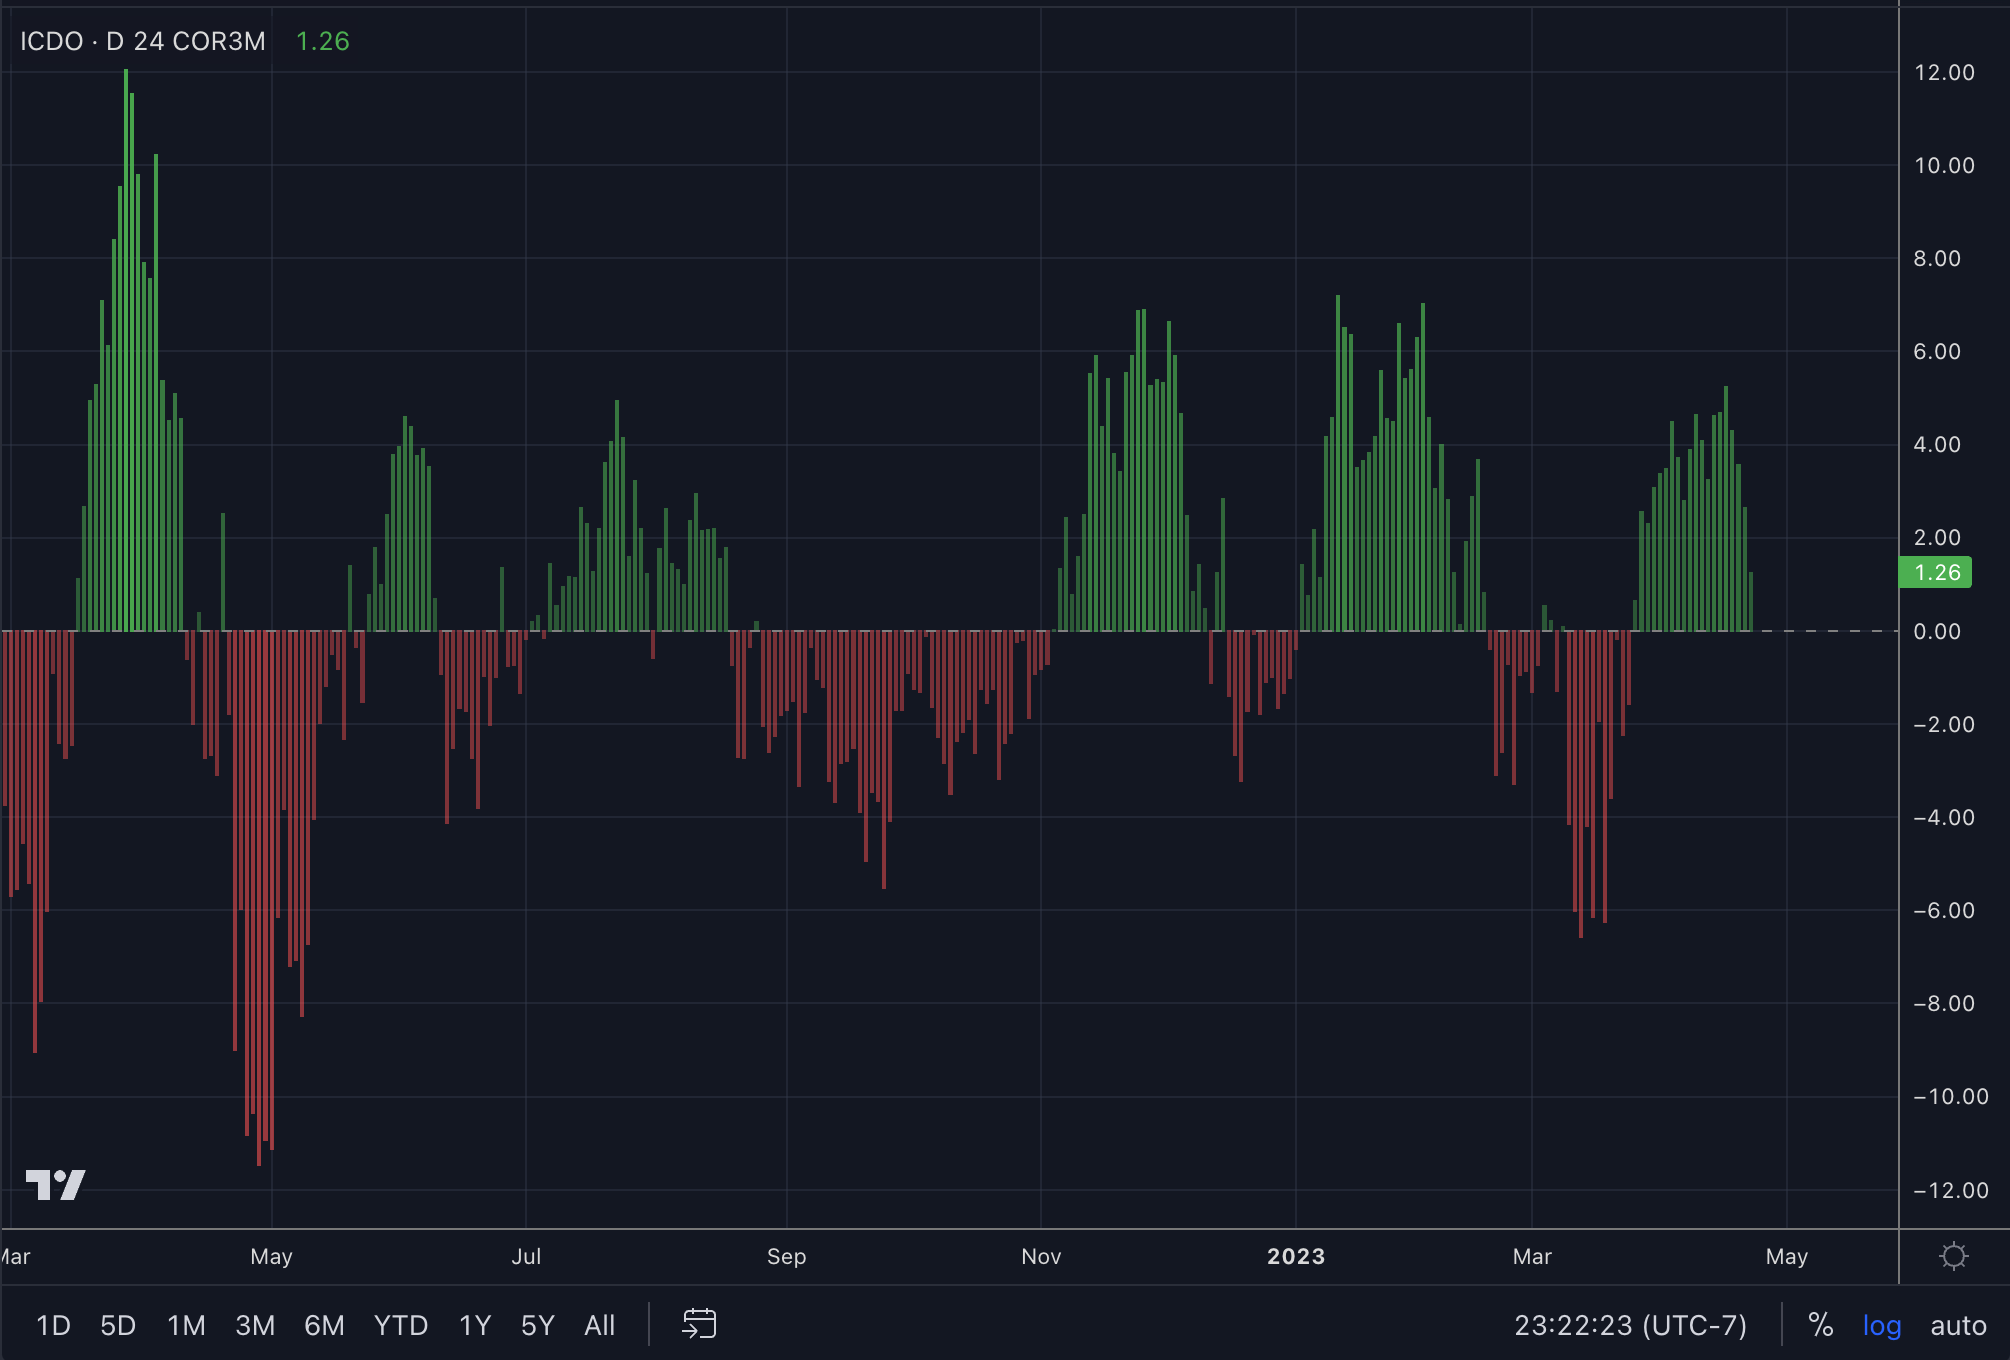Viewport: 2010px width, 1360px height.
Task: Select the 5D time range
Action: (118, 1325)
